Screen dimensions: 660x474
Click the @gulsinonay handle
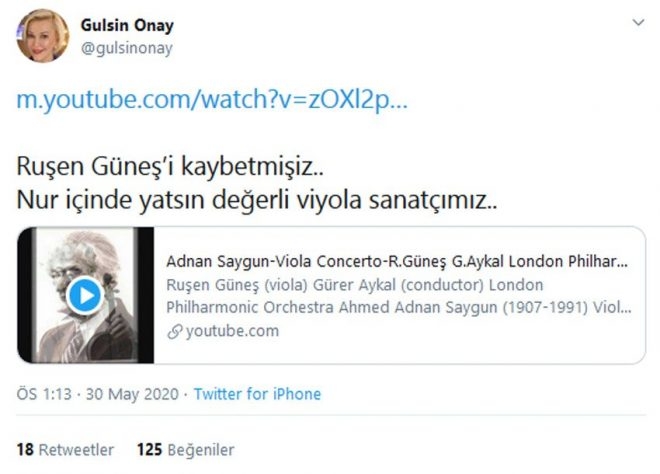(127, 48)
